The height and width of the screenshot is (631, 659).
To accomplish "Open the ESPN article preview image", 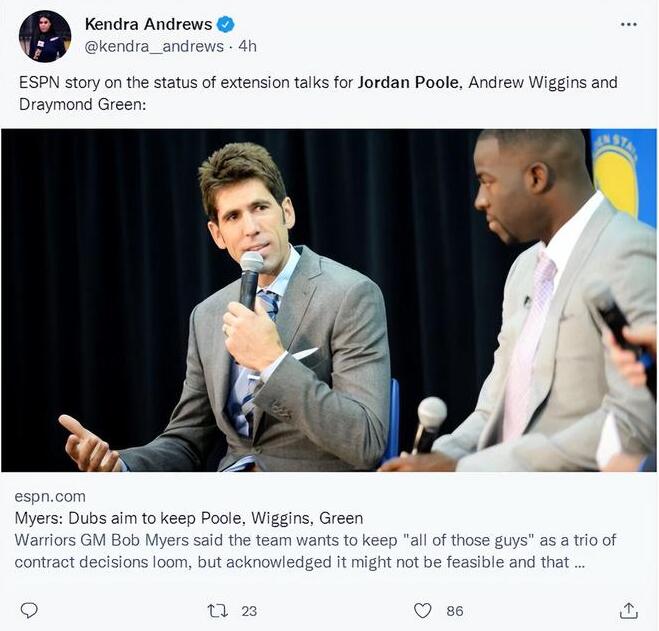I will (x=329, y=300).
